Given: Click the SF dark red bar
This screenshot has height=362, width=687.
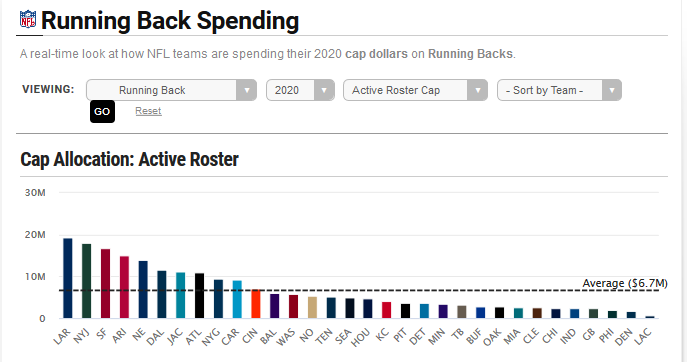Looking at the screenshot, I should click(x=106, y=284).
